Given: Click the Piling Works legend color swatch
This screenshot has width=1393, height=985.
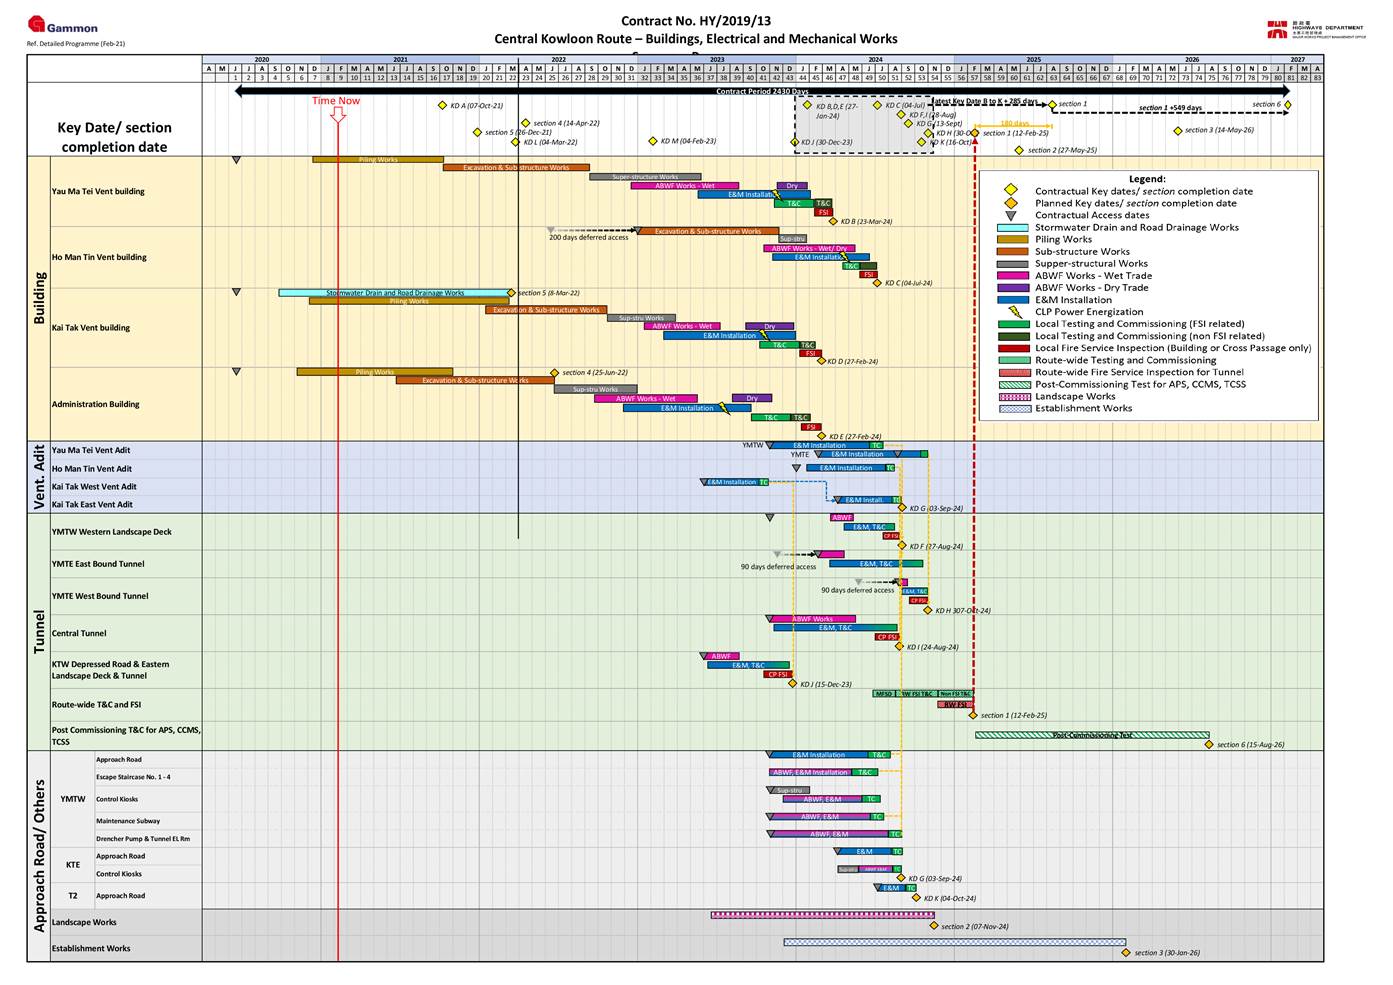Looking at the screenshot, I should (x=1012, y=240).
